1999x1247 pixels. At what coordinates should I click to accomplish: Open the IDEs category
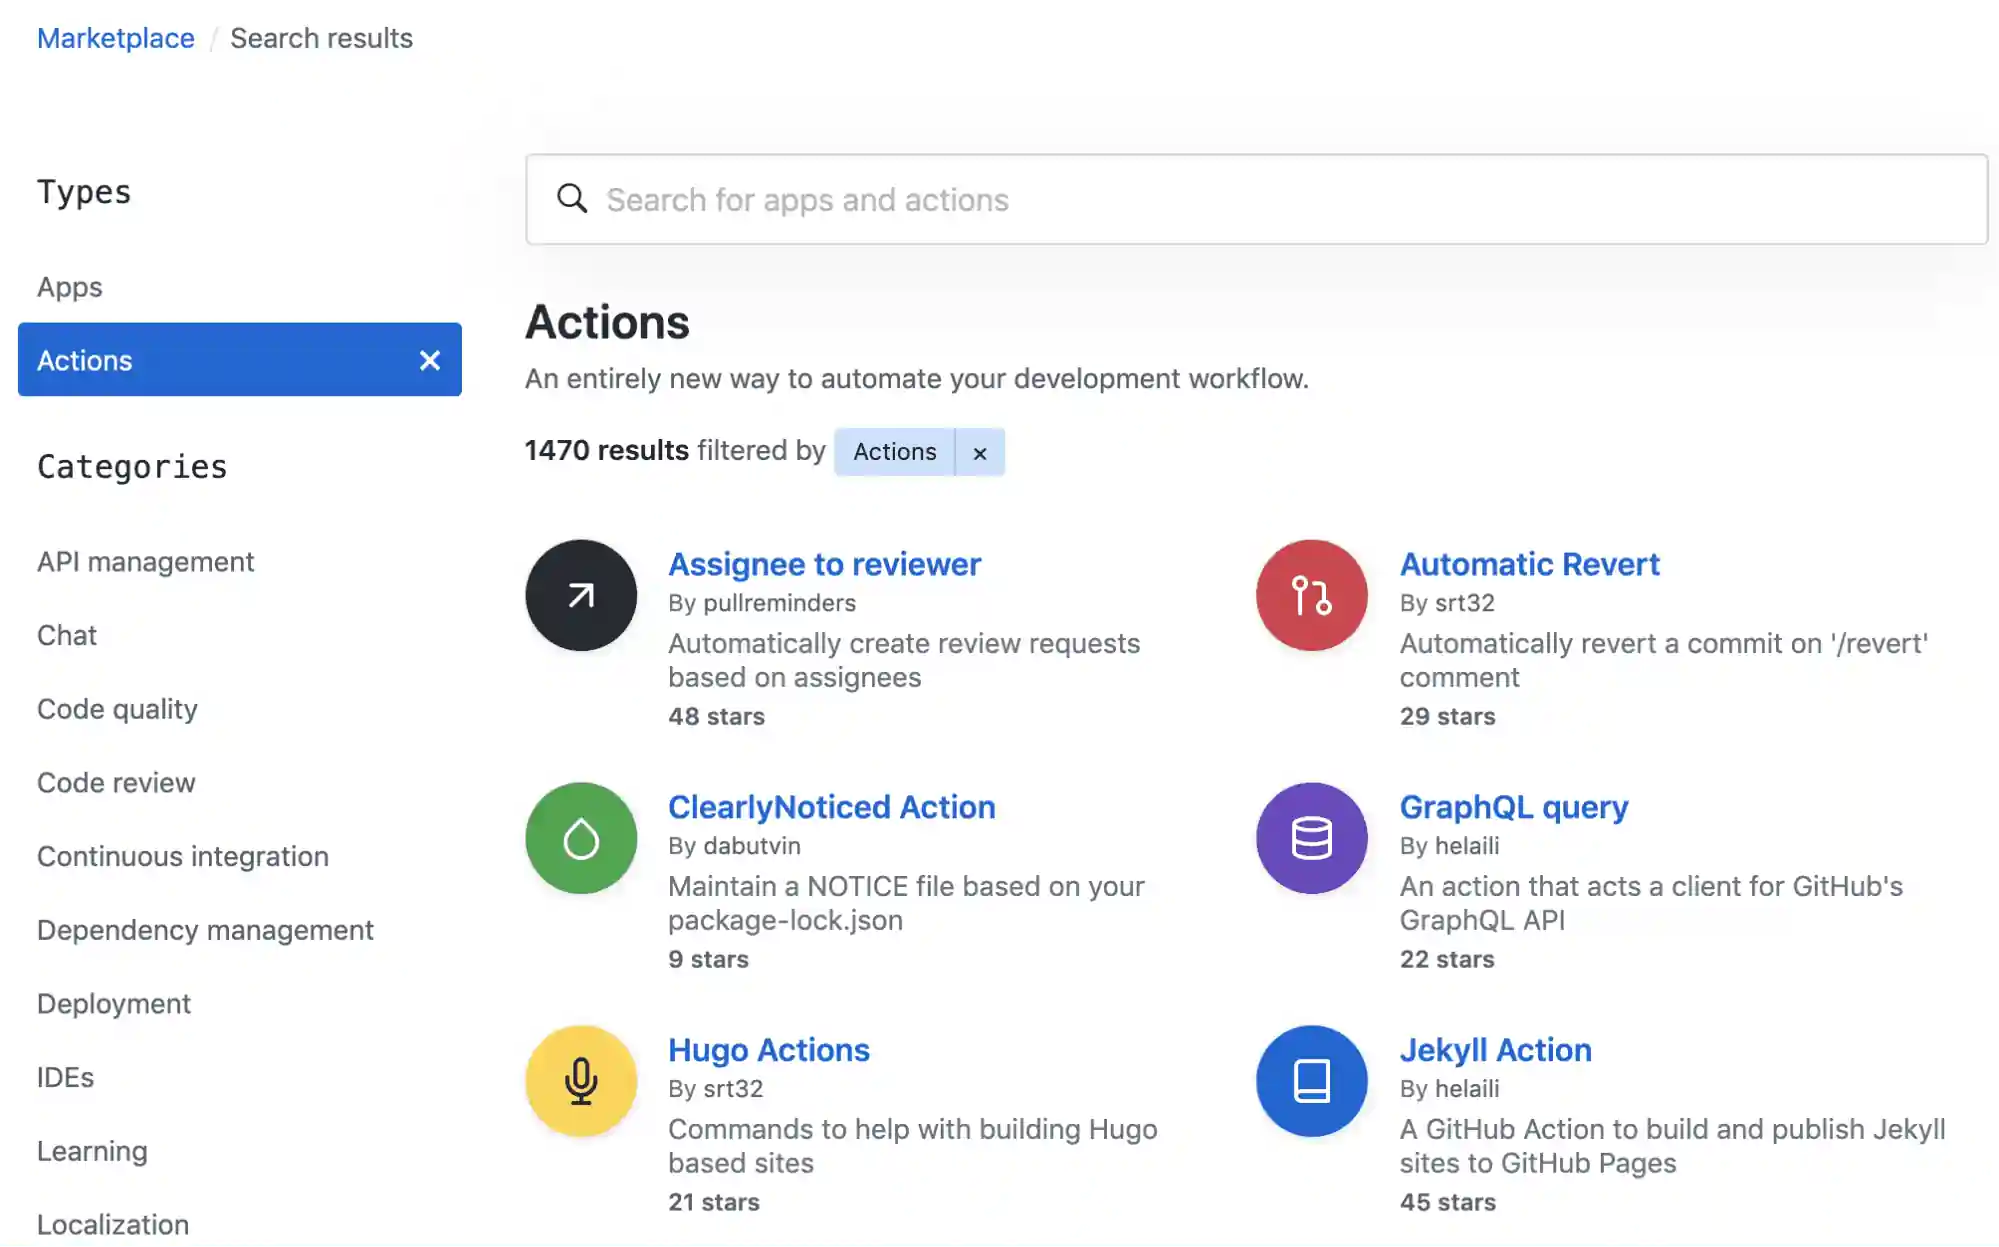65,1078
